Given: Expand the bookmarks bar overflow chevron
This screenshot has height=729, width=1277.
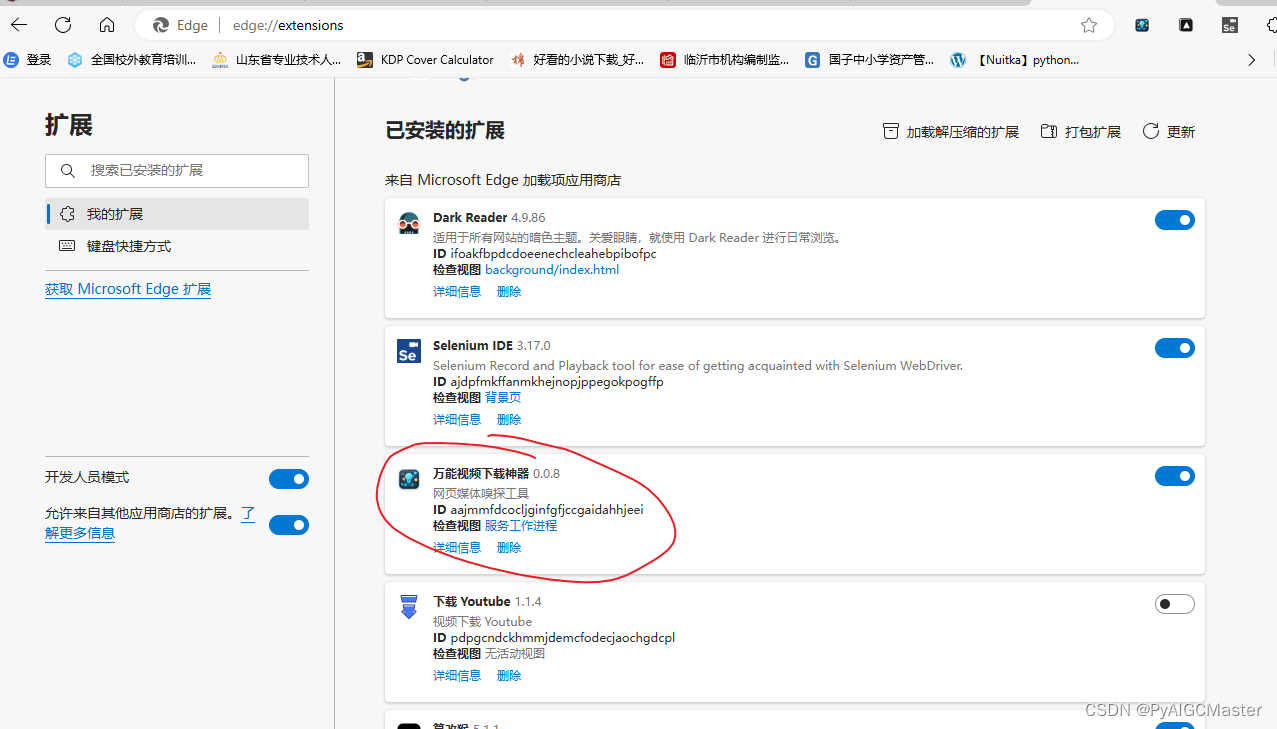Looking at the screenshot, I should (x=1251, y=60).
